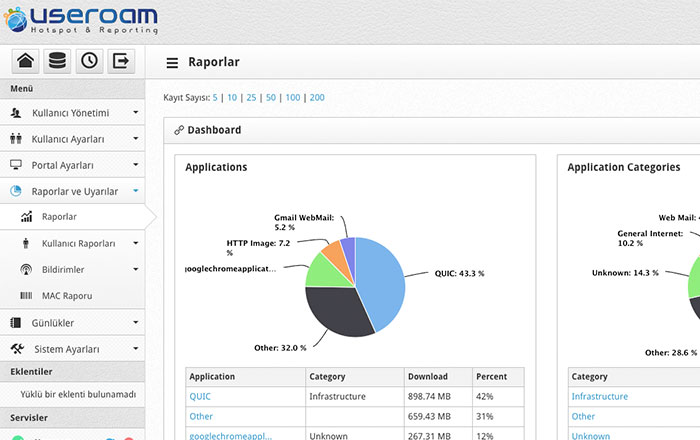The height and width of the screenshot is (440, 700).
Task: Set record count to 200
Action: pyautogui.click(x=317, y=97)
